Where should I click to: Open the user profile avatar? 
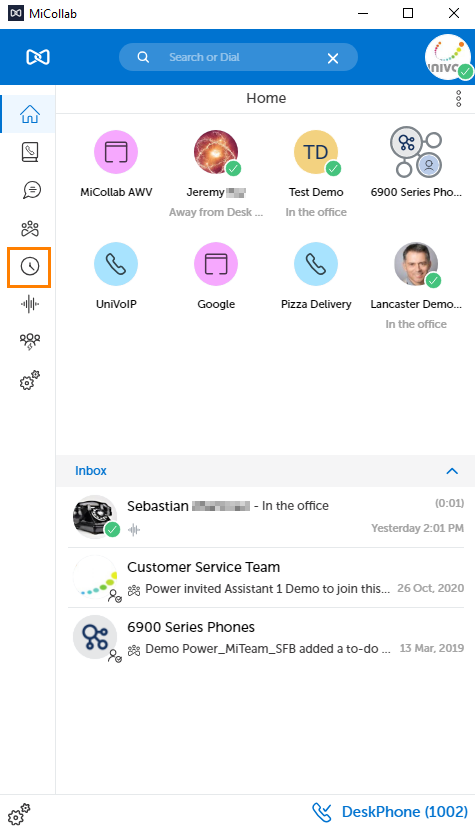448,57
